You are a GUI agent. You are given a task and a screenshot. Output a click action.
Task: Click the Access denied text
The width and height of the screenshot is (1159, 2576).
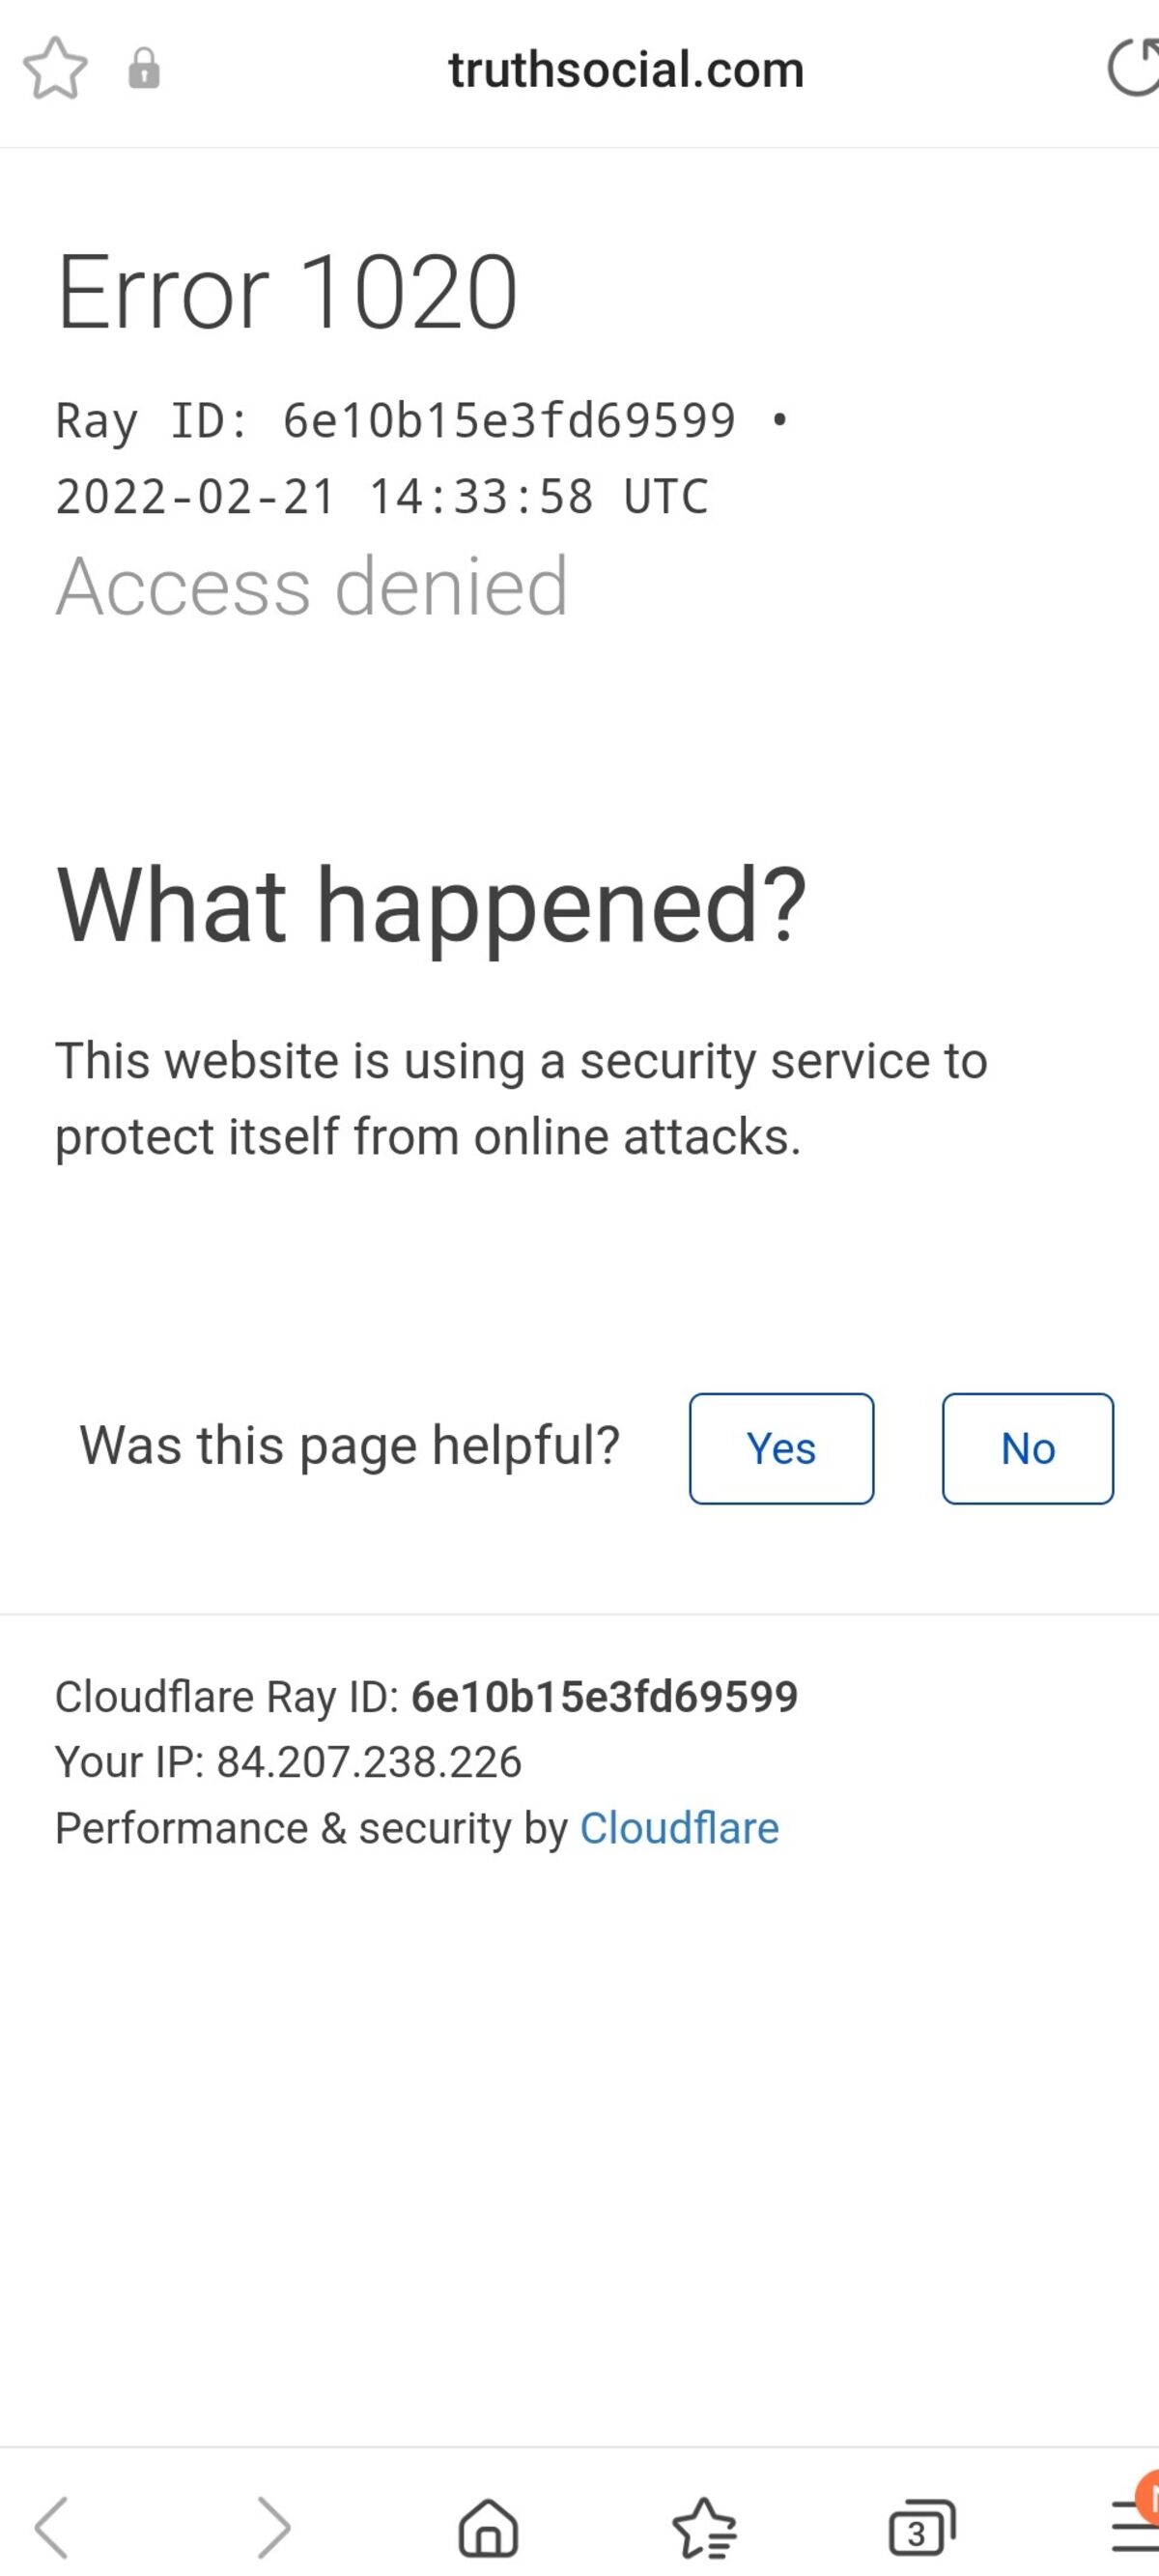[x=312, y=586]
